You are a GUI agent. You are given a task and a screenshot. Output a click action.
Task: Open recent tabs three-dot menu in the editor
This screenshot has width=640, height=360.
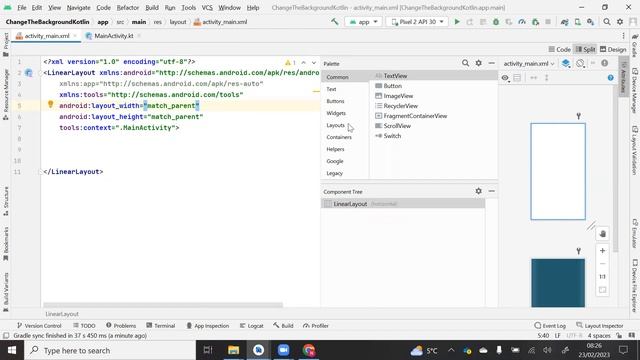point(623,36)
